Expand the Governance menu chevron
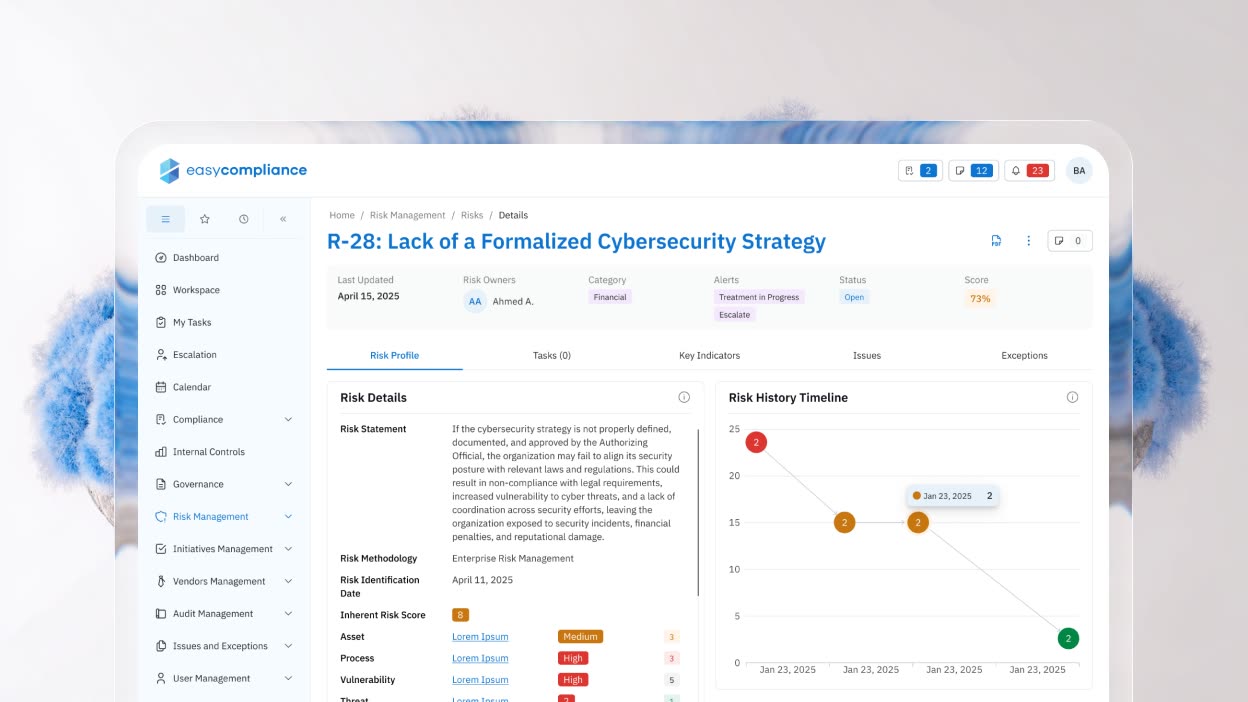This screenshot has width=1248, height=702. tap(288, 484)
